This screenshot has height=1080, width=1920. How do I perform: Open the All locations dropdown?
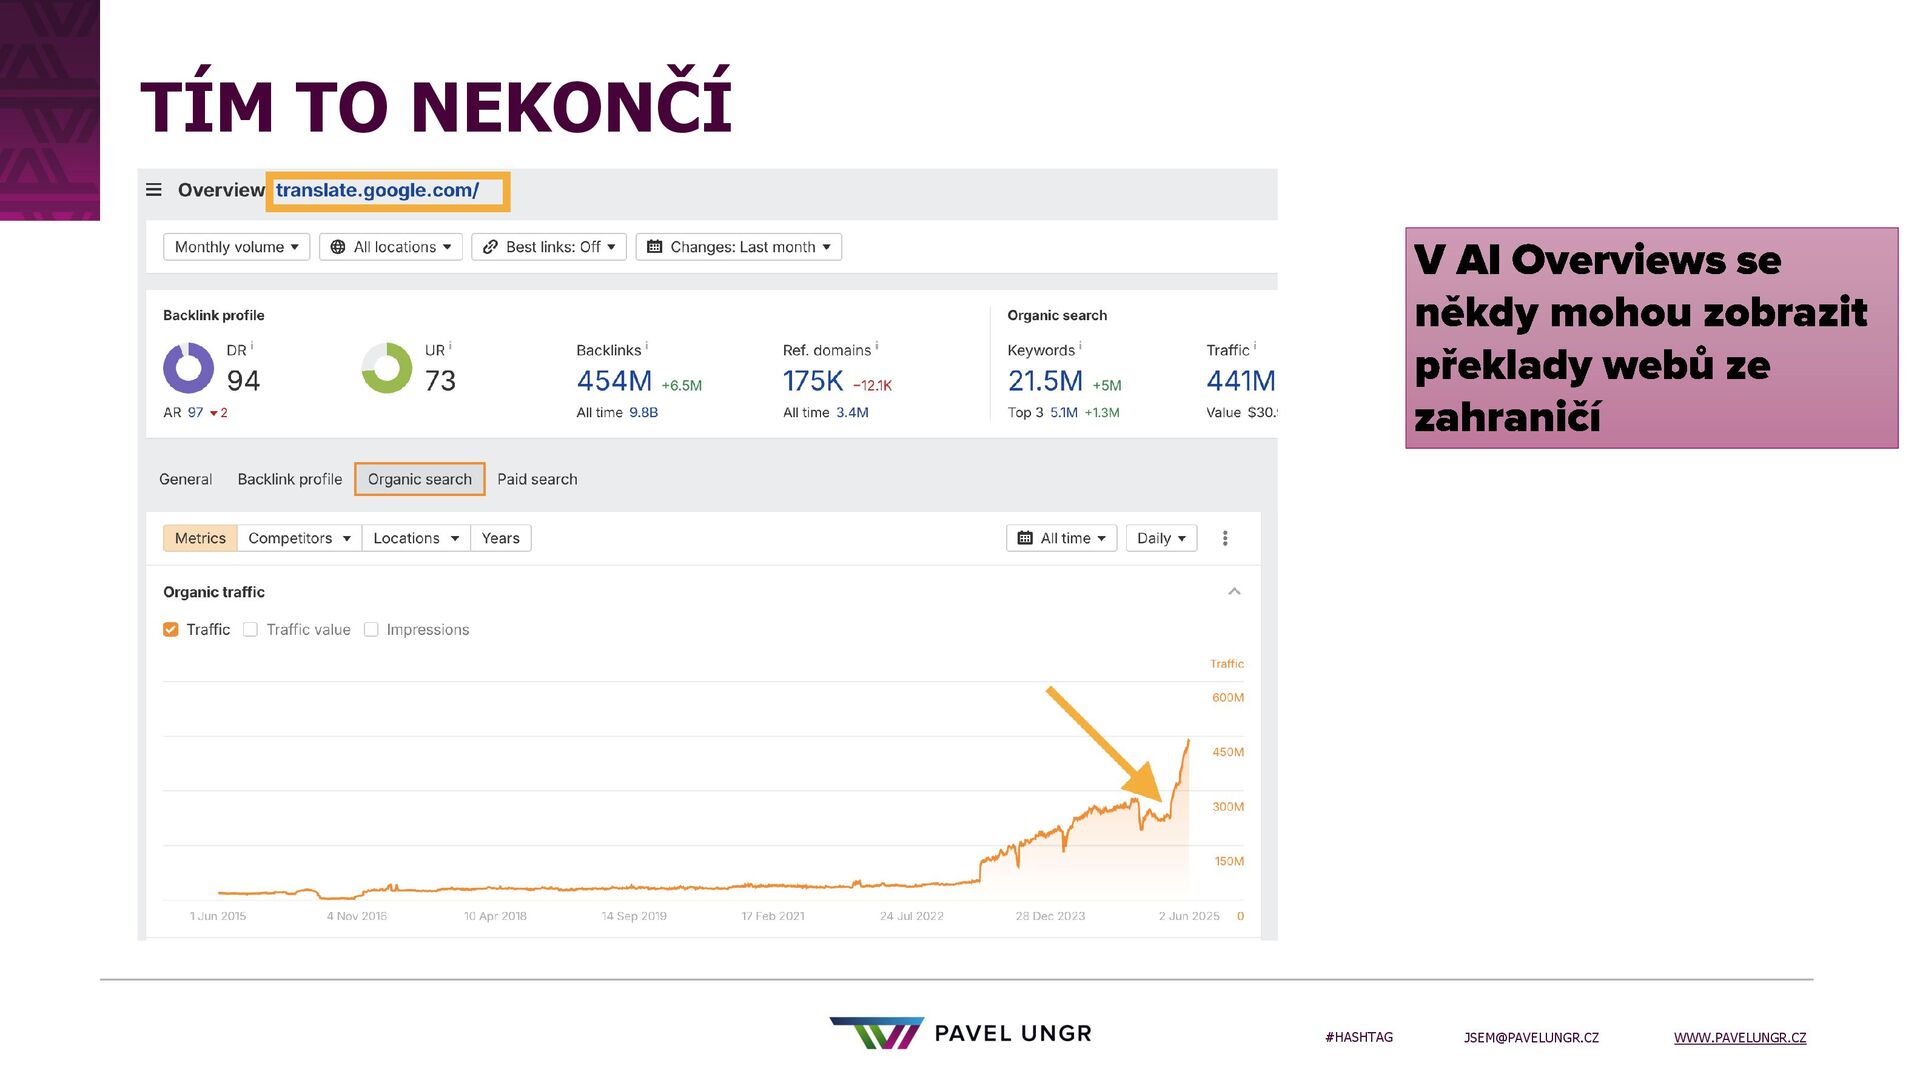(x=391, y=247)
